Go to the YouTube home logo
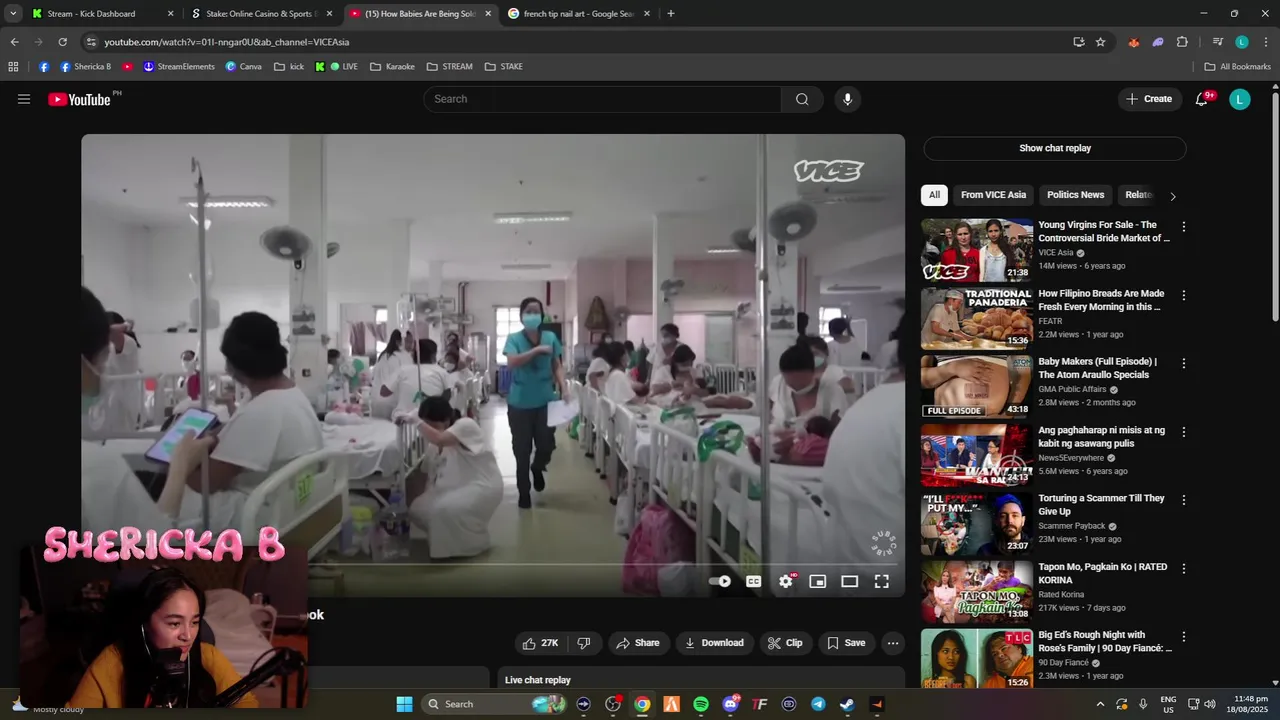 (80, 99)
